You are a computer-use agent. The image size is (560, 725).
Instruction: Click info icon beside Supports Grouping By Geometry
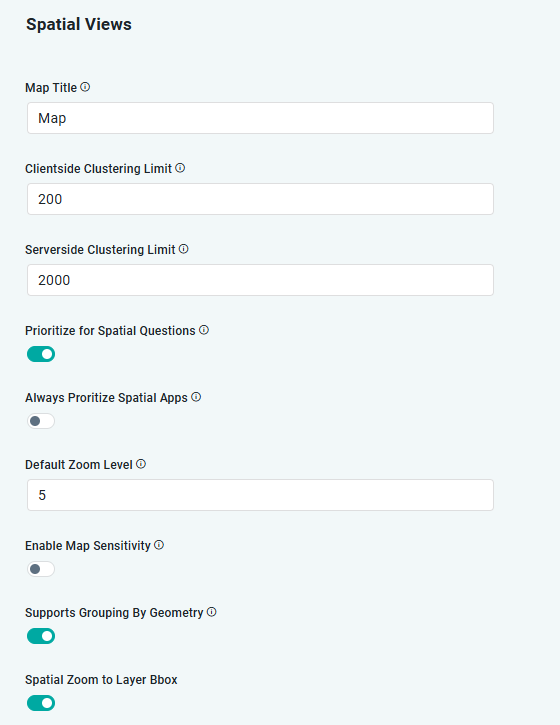pyautogui.click(x=212, y=612)
